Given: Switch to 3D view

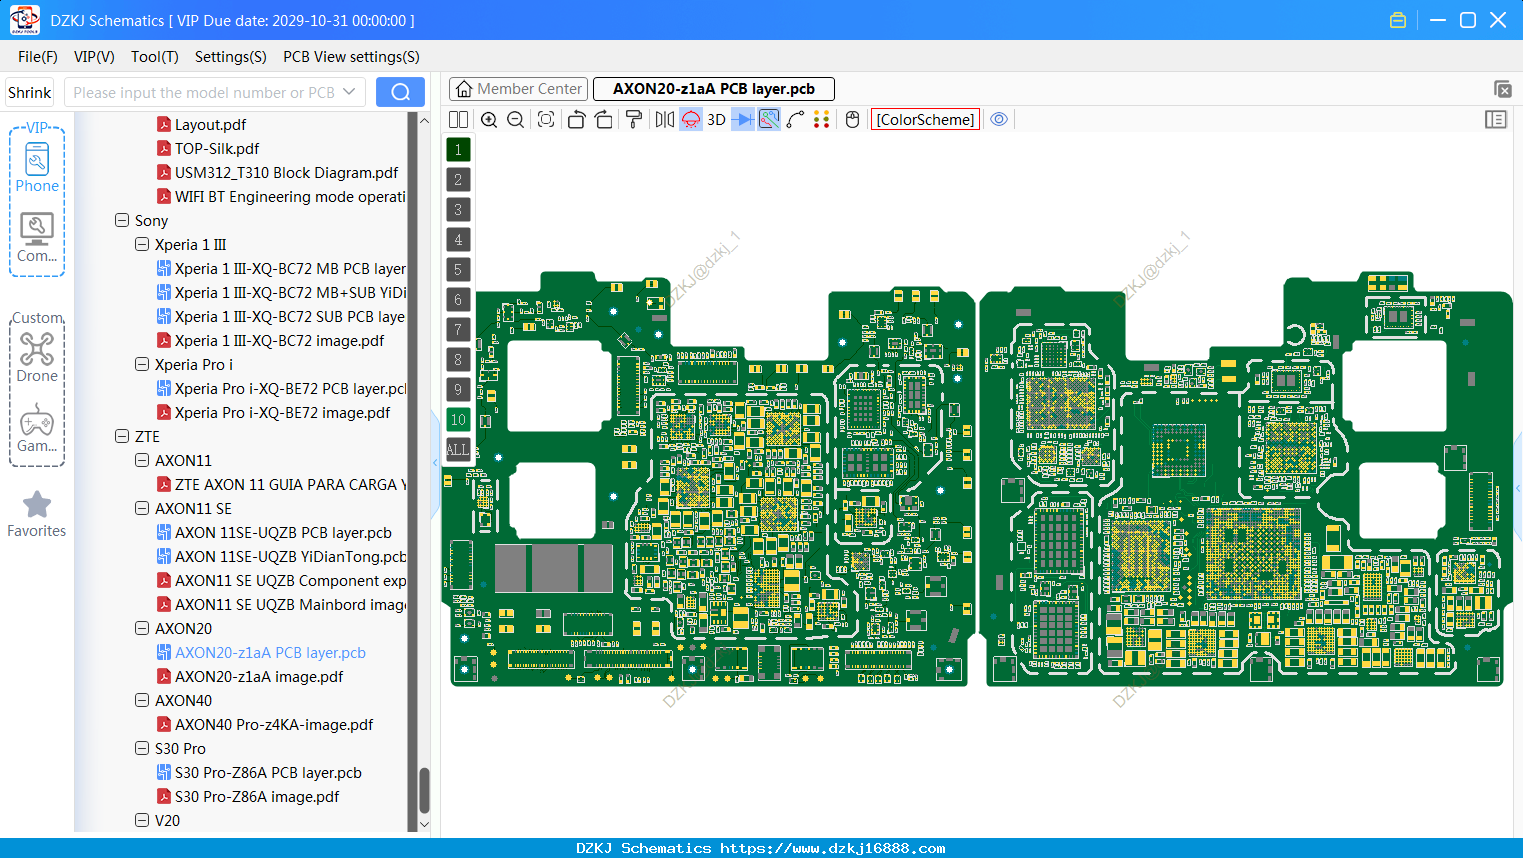Looking at the screenshot, I should tap(716, 119).
